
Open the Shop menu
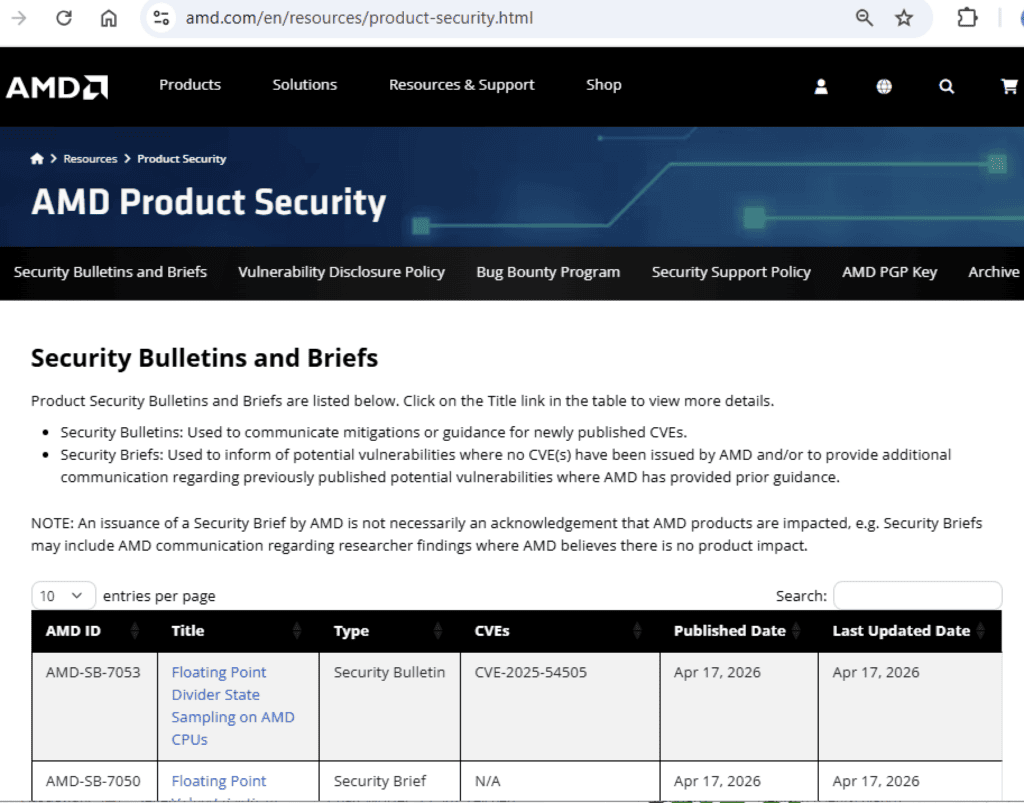603,85
